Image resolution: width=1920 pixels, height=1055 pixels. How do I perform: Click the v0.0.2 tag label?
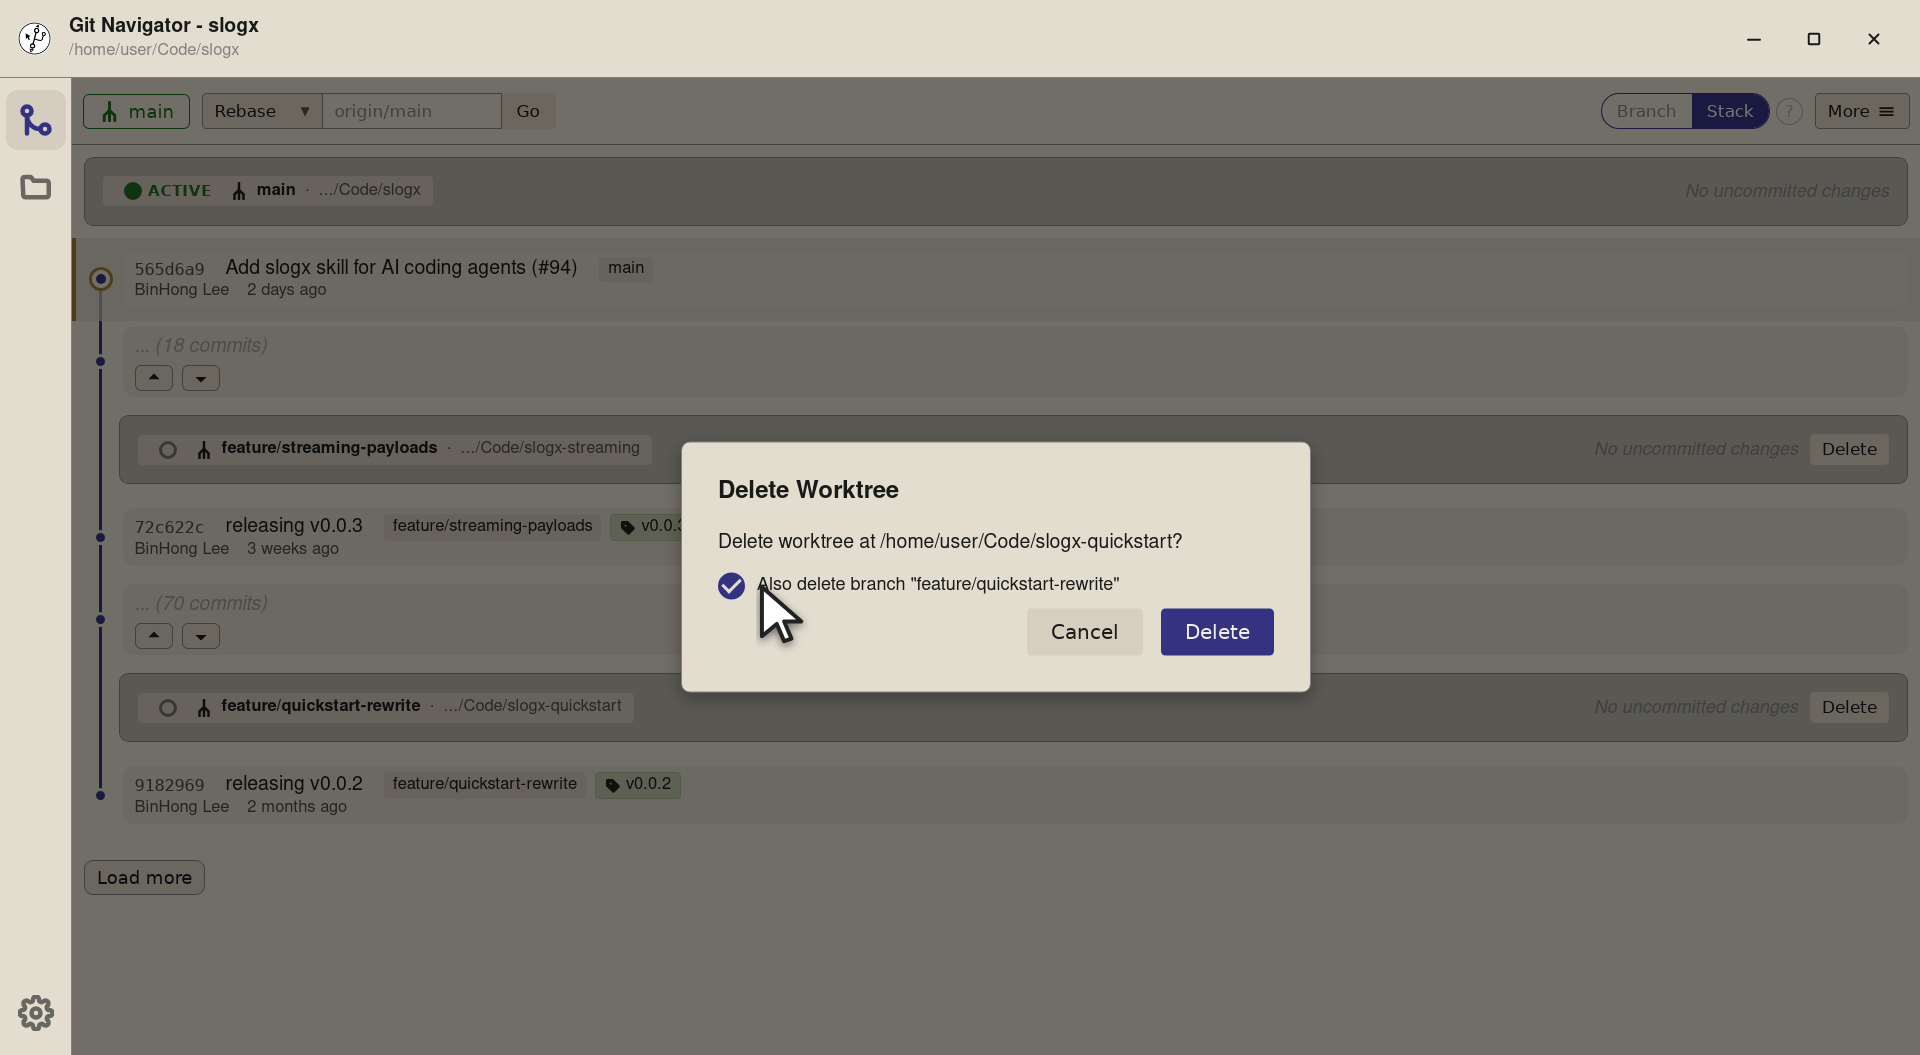tap(638, 785)
